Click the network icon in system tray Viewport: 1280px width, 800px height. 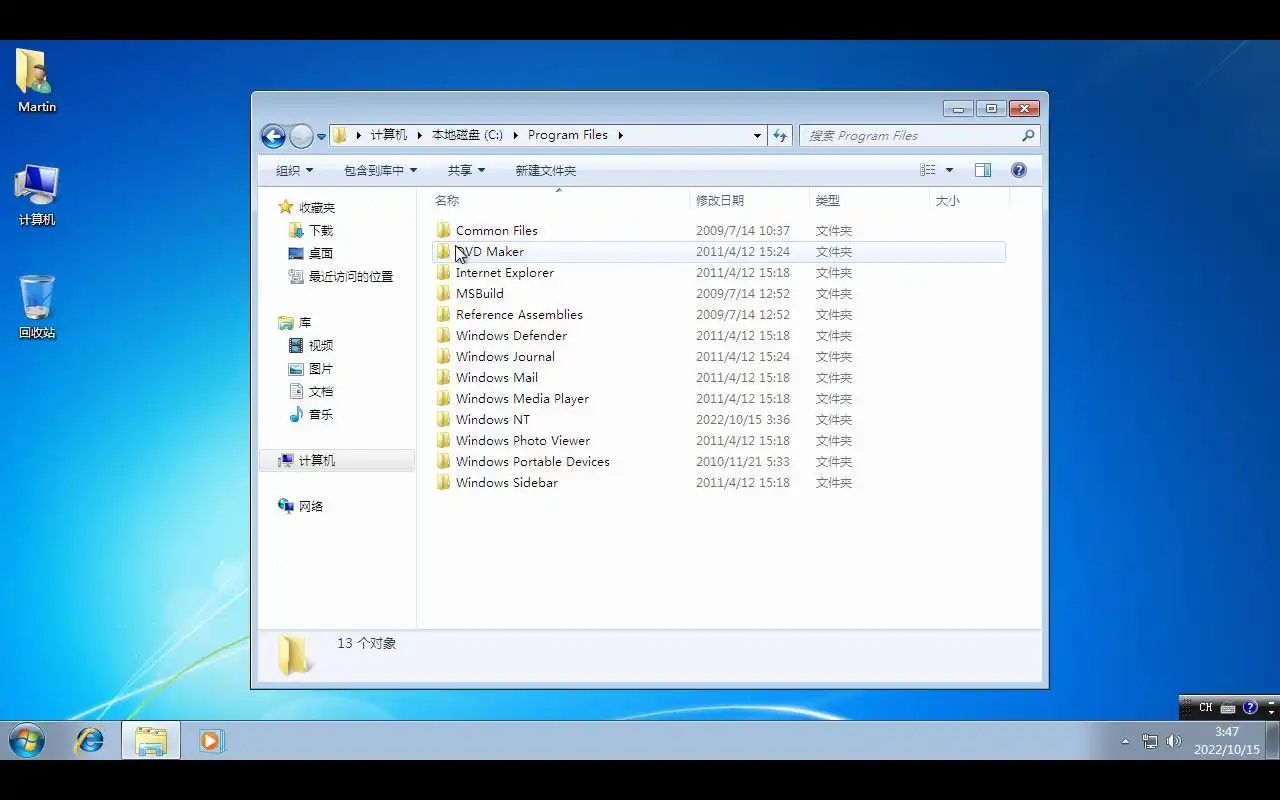click(x=1150, y=741)
